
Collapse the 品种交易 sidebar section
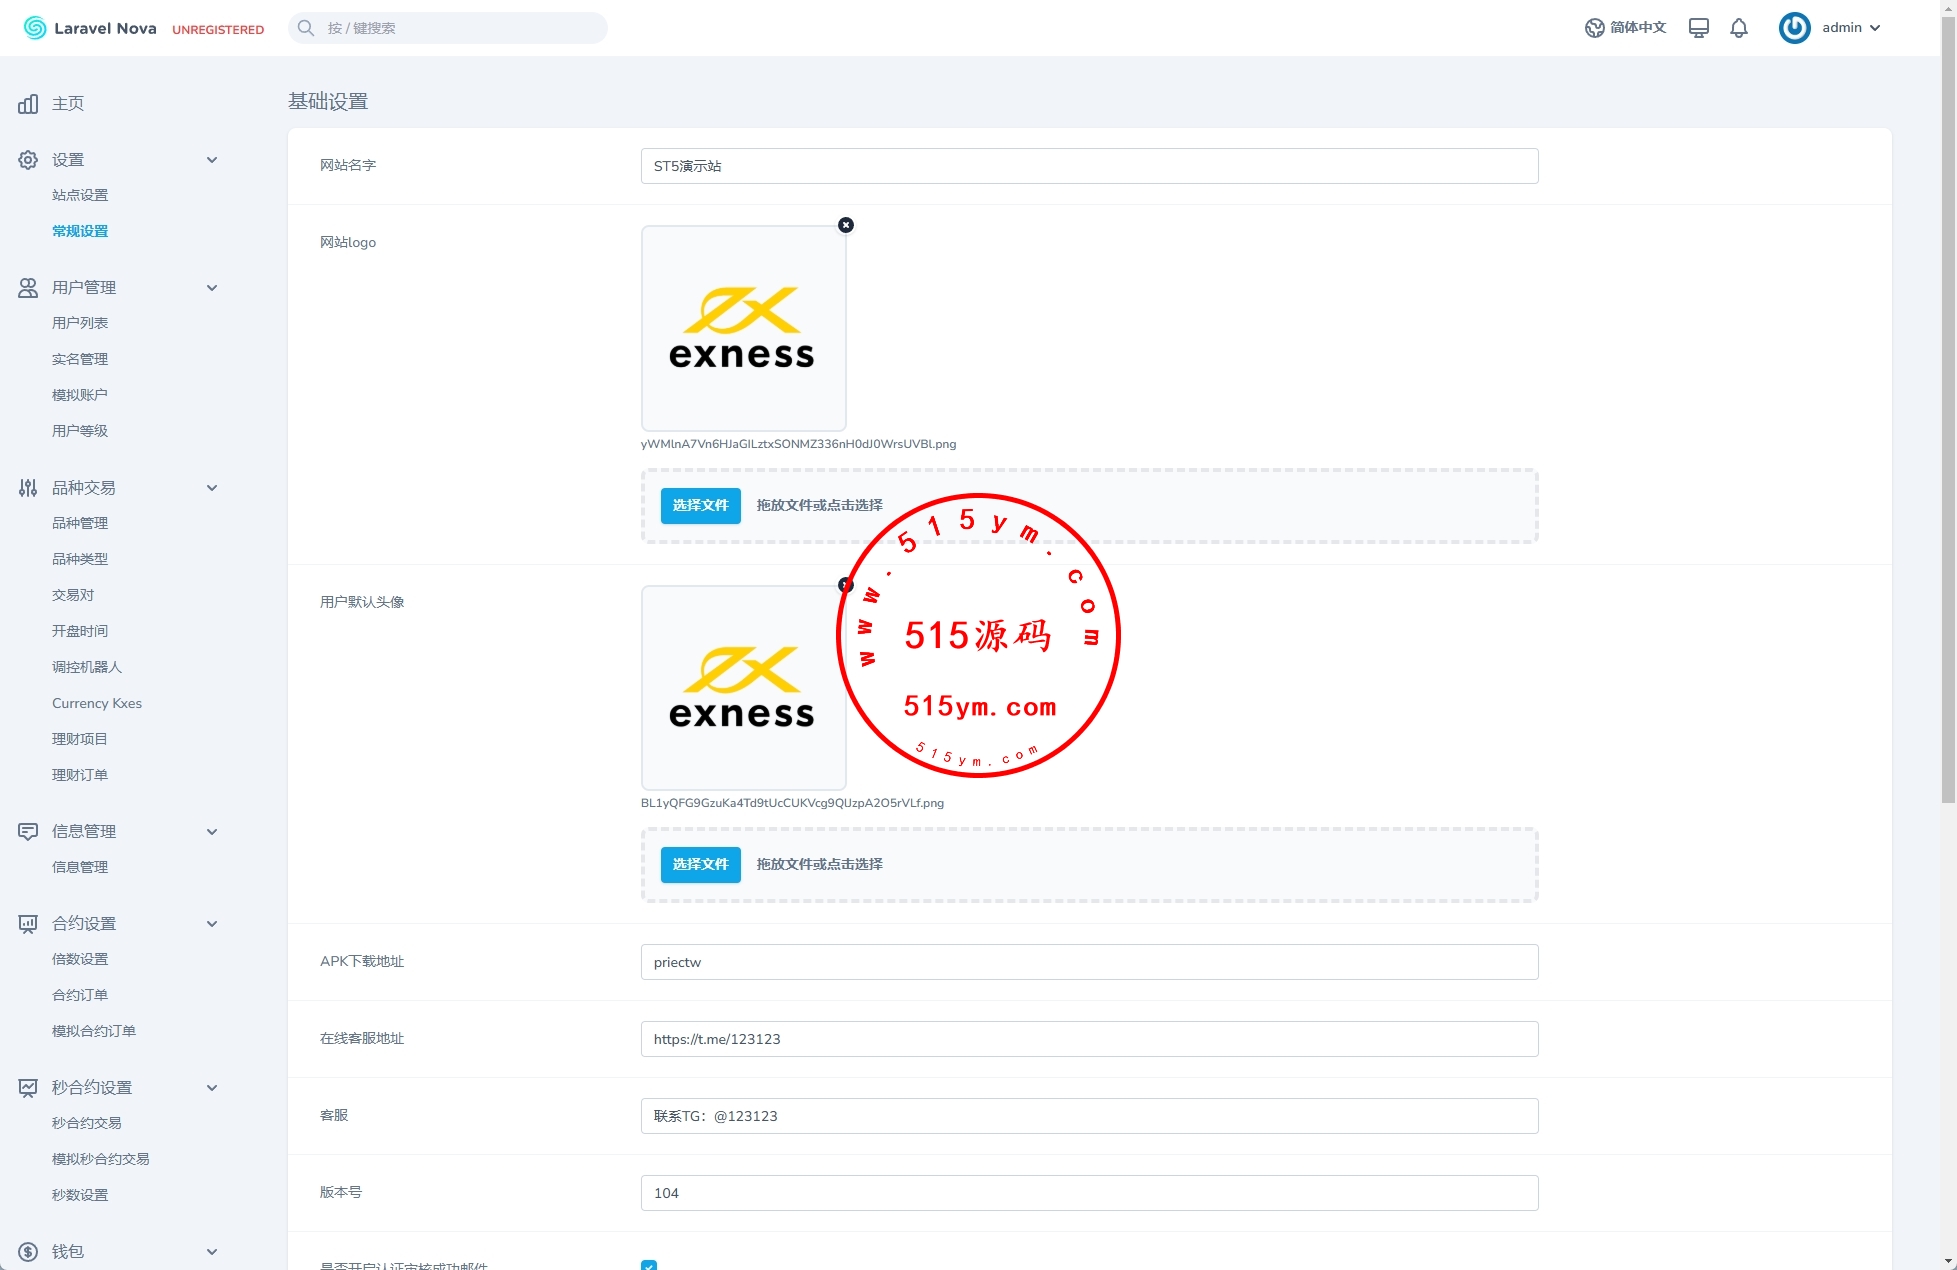(212, 488)
